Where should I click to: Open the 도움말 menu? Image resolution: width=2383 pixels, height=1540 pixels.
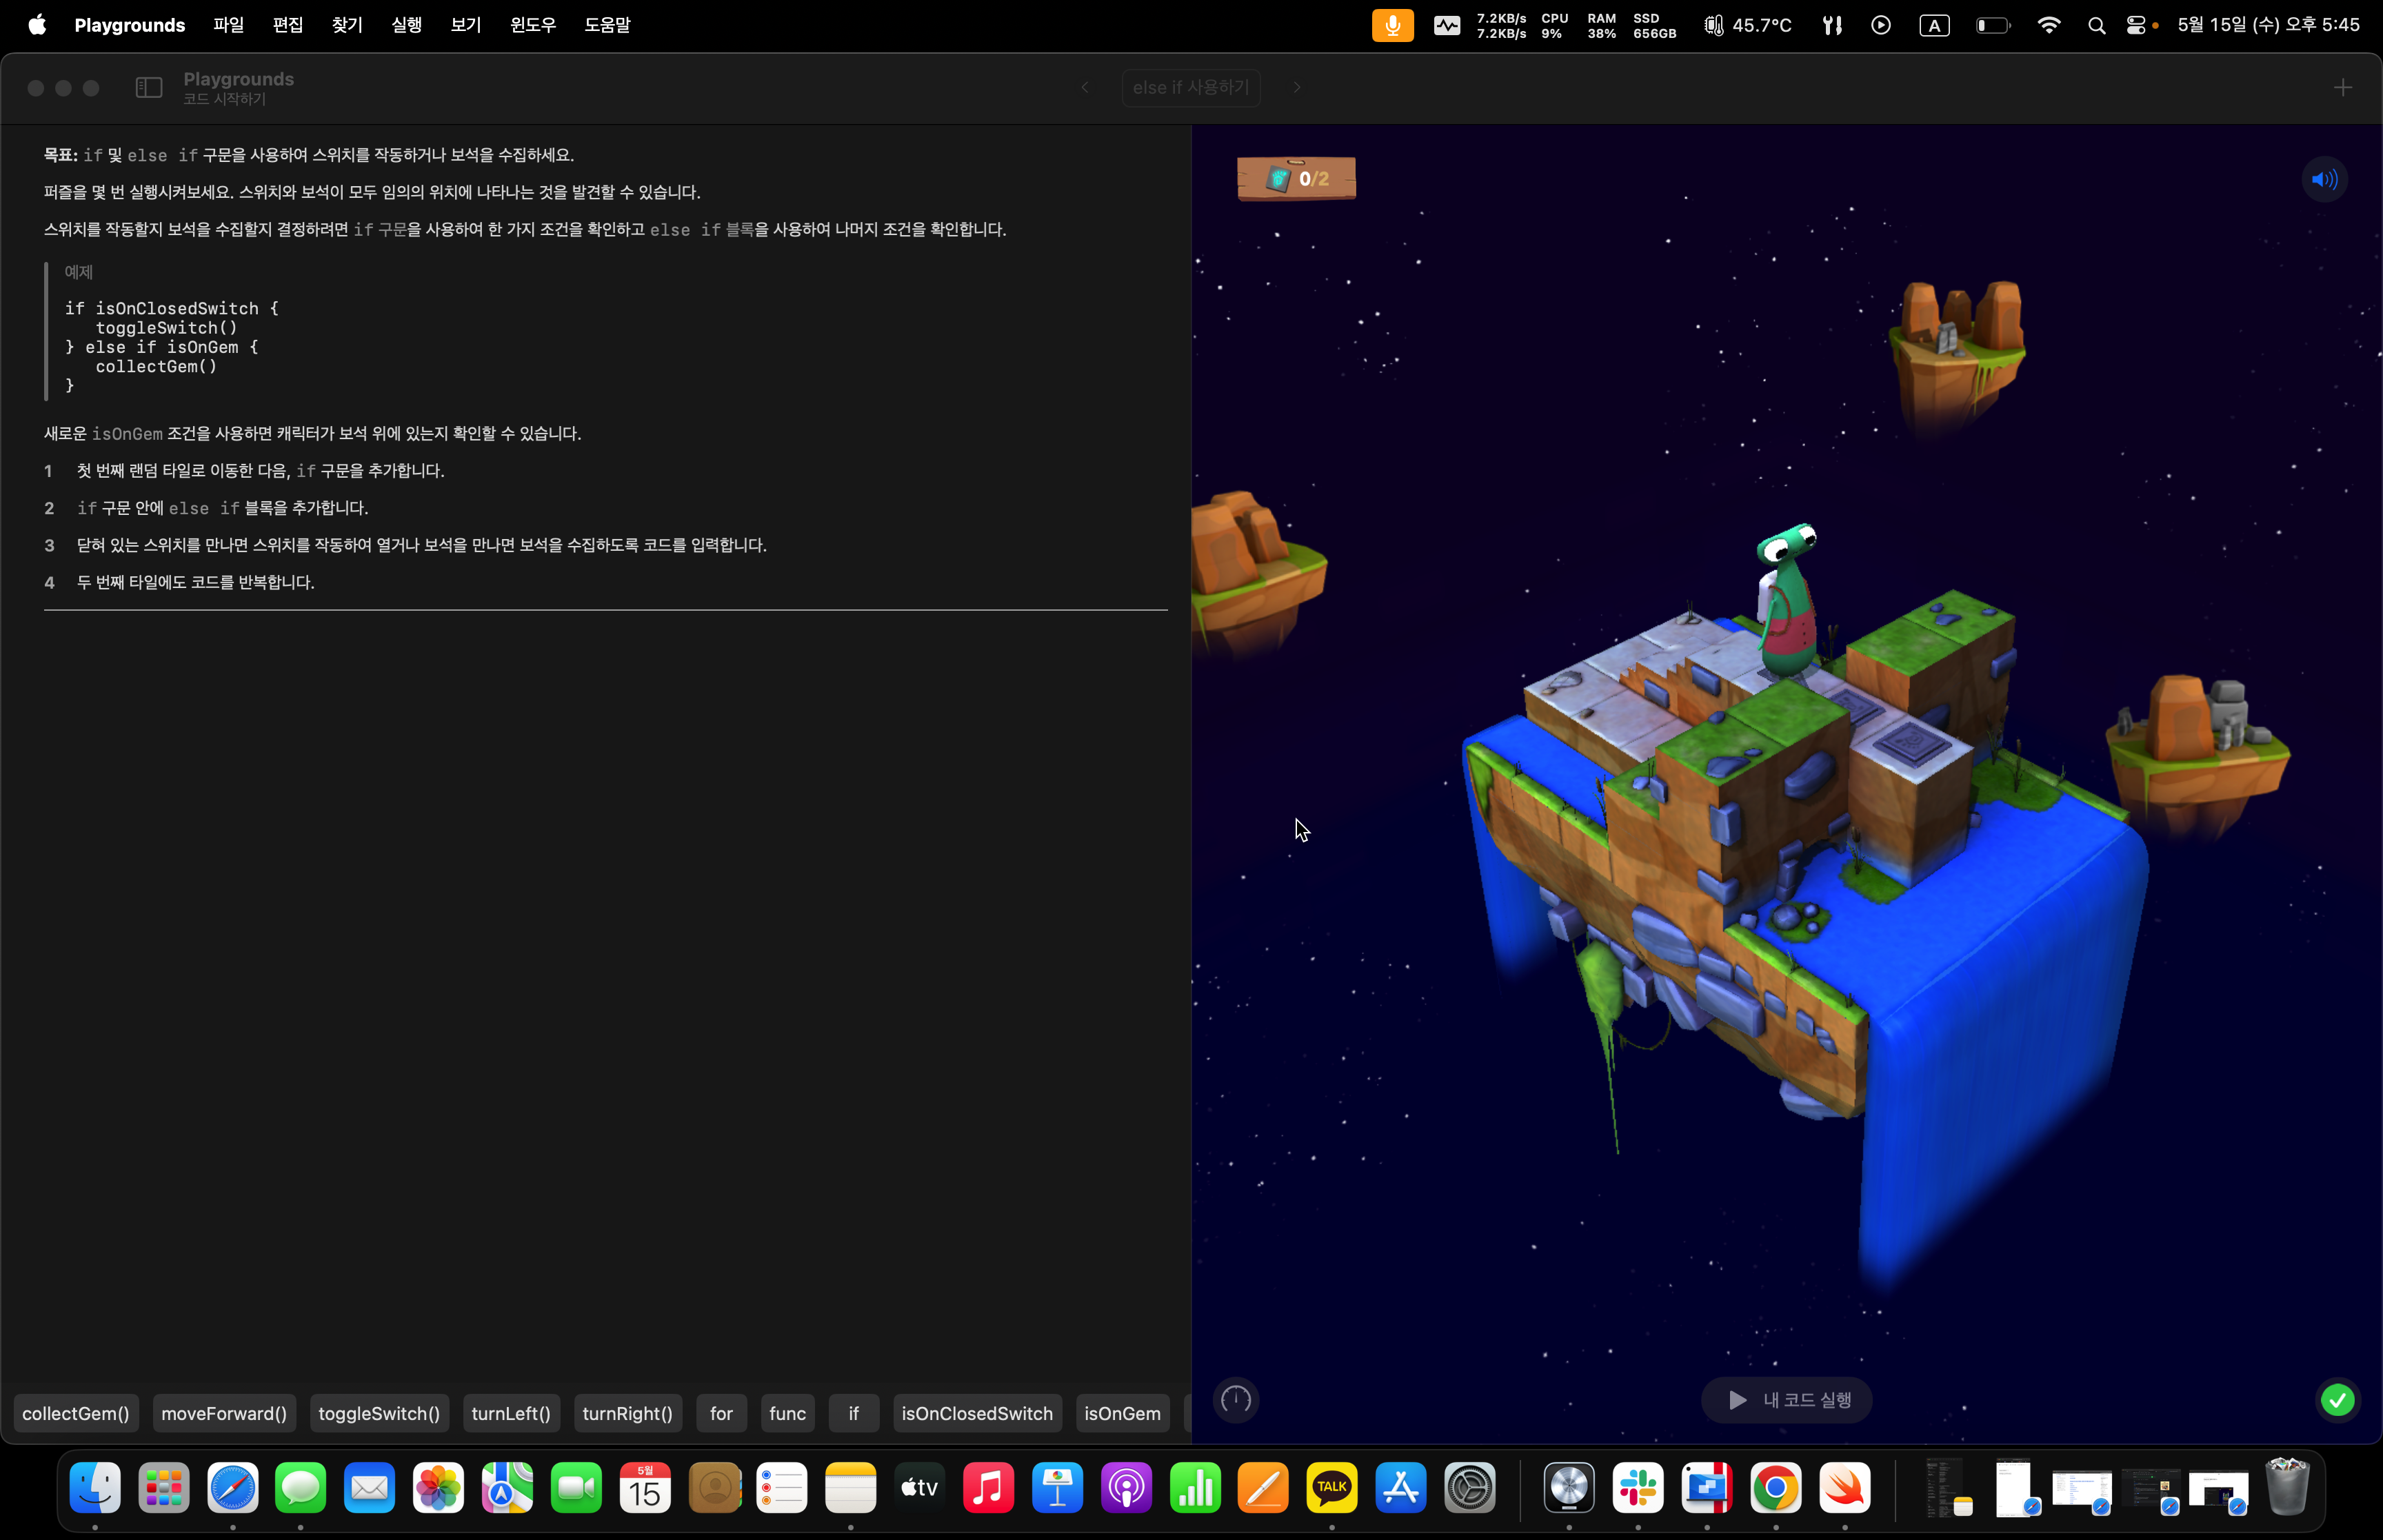(607, 25)
